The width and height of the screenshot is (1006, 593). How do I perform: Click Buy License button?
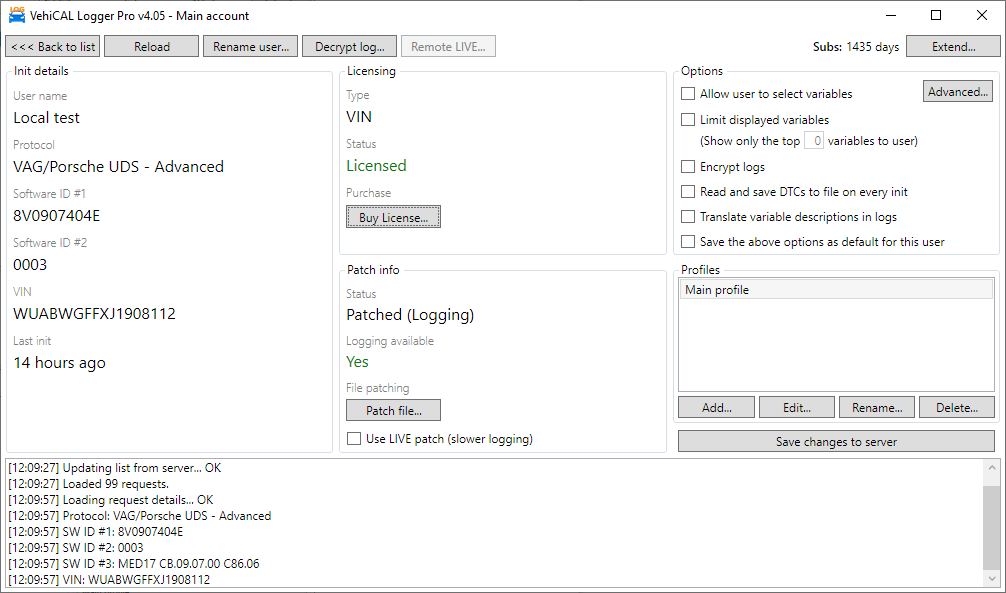pos(393,217)
